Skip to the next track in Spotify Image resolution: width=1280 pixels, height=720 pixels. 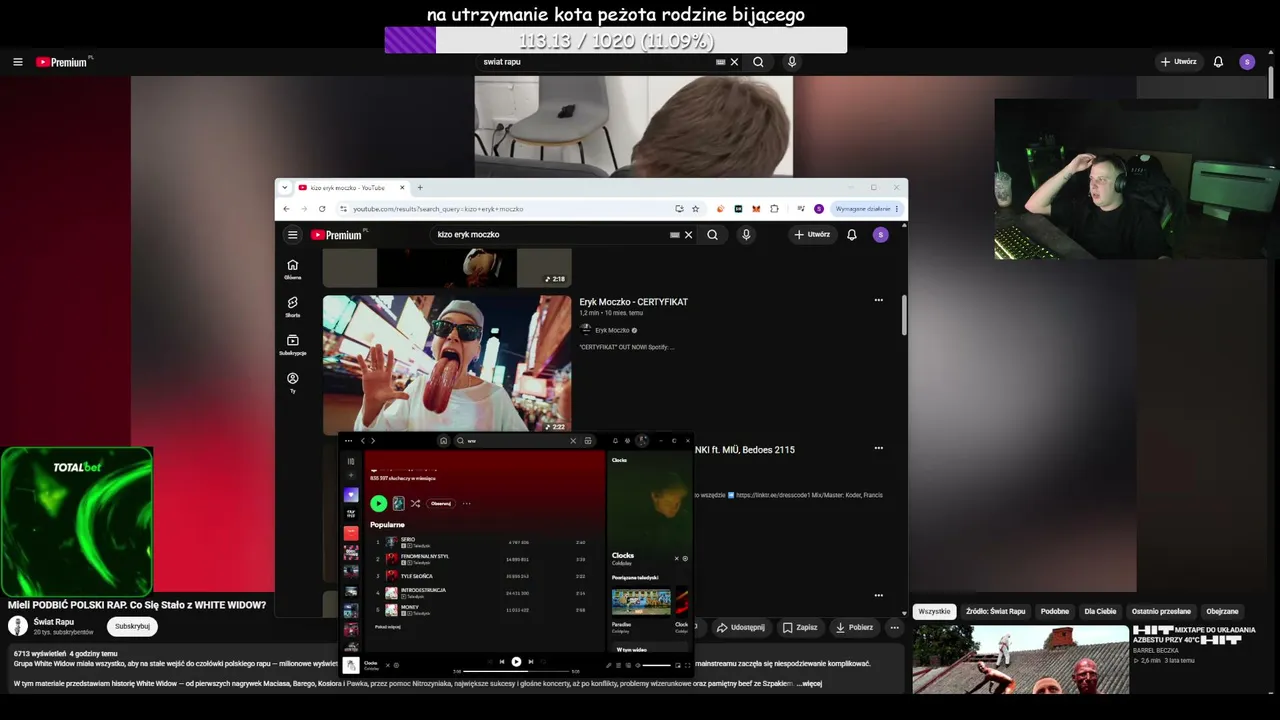[x=531, y=661]
